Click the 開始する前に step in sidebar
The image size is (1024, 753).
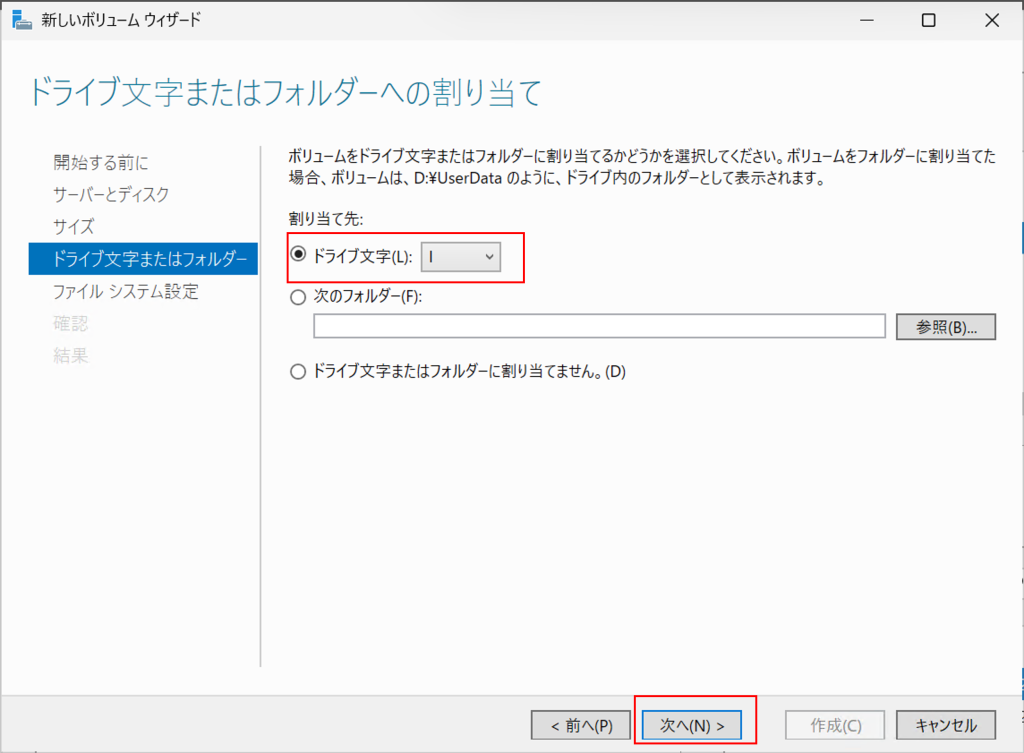pyautogui.click(x=101, y=162)
